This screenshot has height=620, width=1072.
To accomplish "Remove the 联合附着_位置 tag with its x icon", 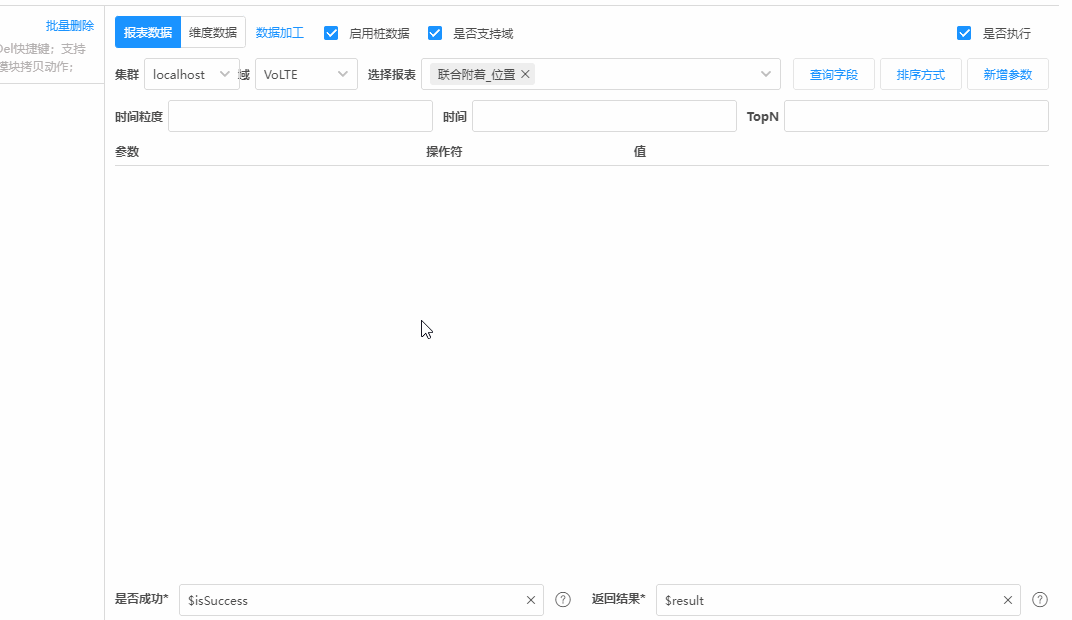I will coord(525,74).
